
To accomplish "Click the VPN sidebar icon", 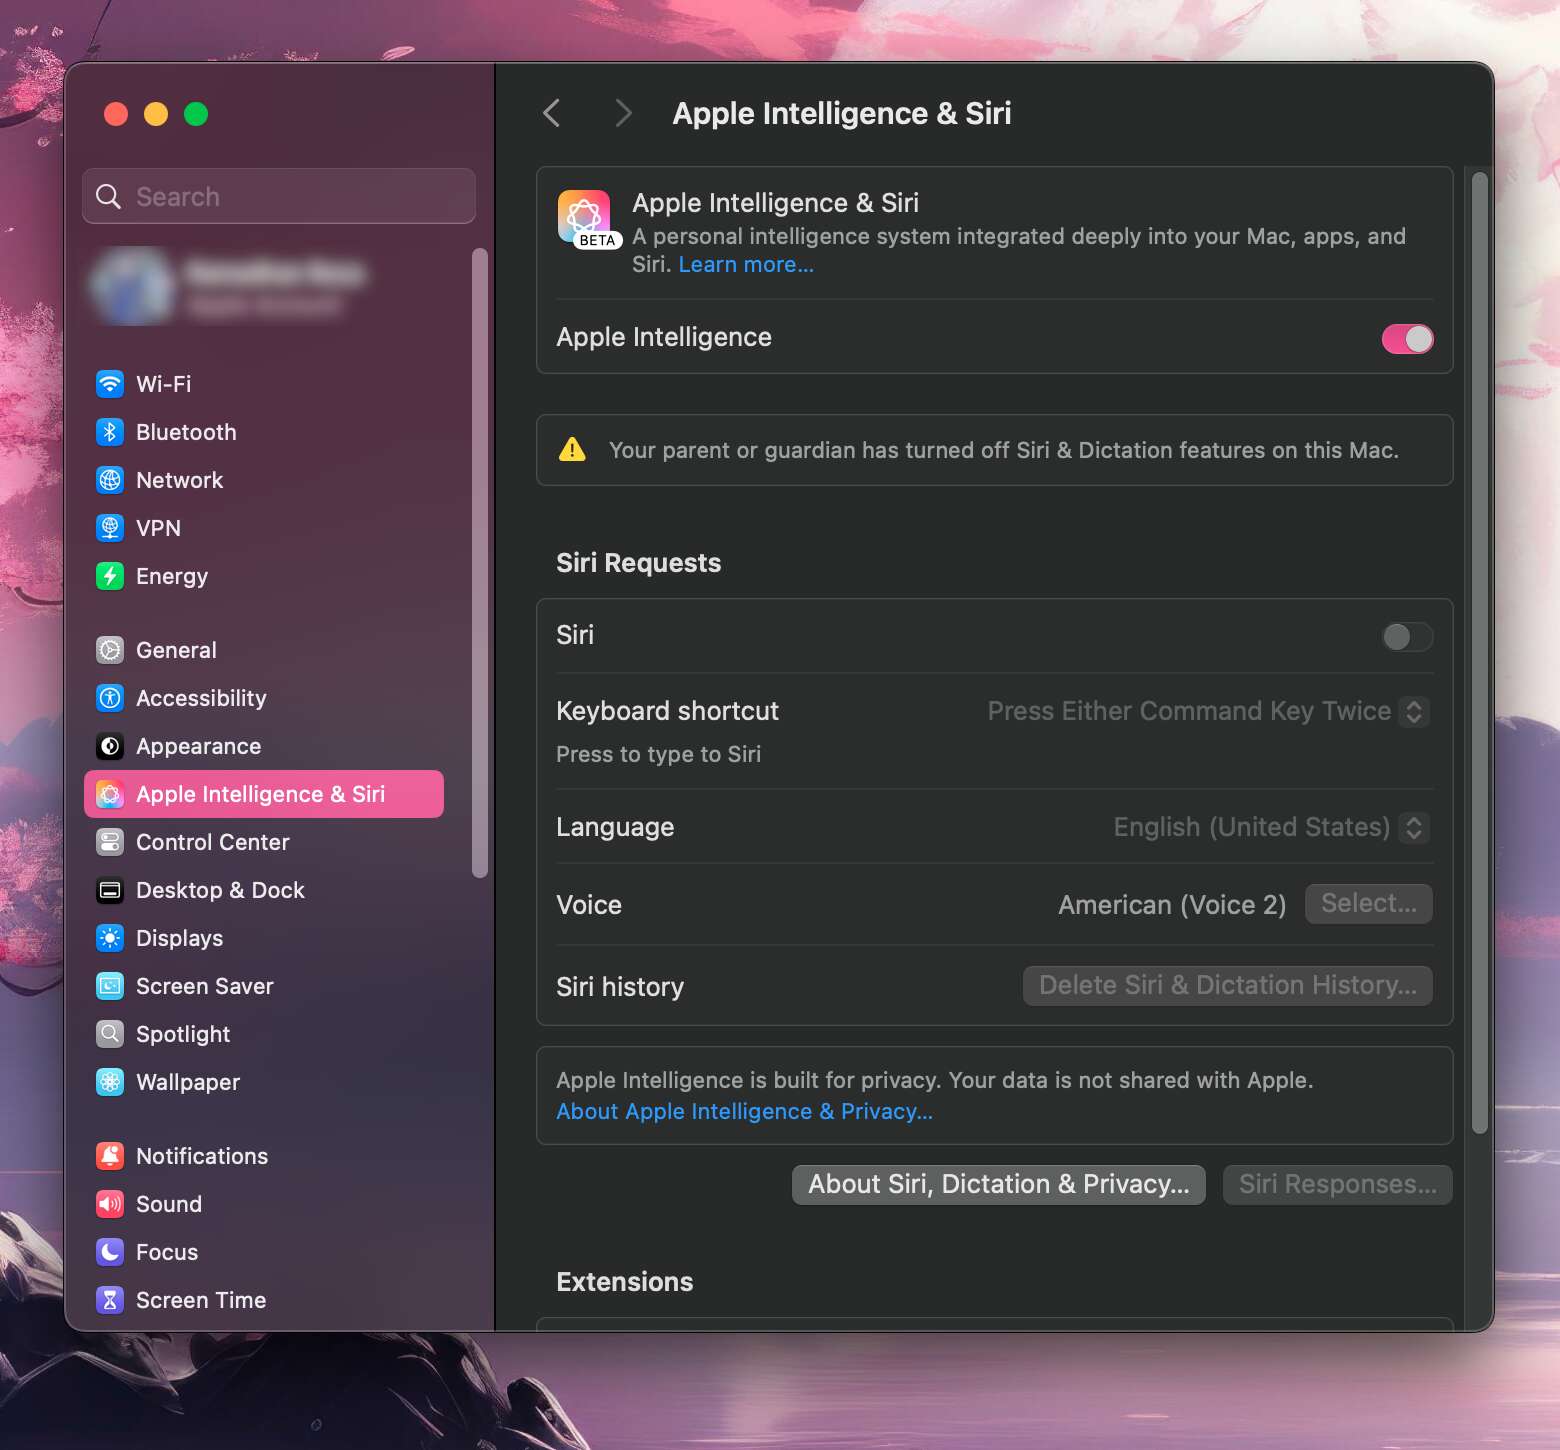I will point(110,528).
